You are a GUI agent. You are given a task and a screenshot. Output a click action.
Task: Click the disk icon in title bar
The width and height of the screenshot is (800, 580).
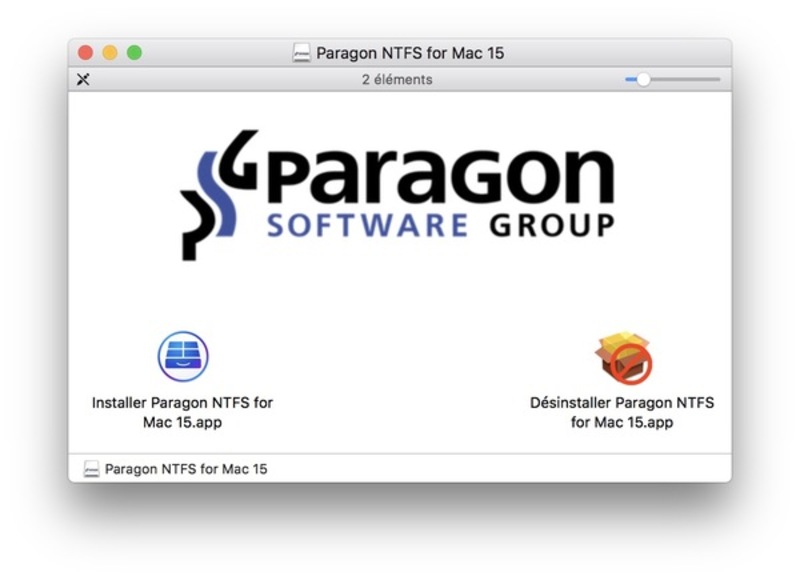click(x=301, y=53)
